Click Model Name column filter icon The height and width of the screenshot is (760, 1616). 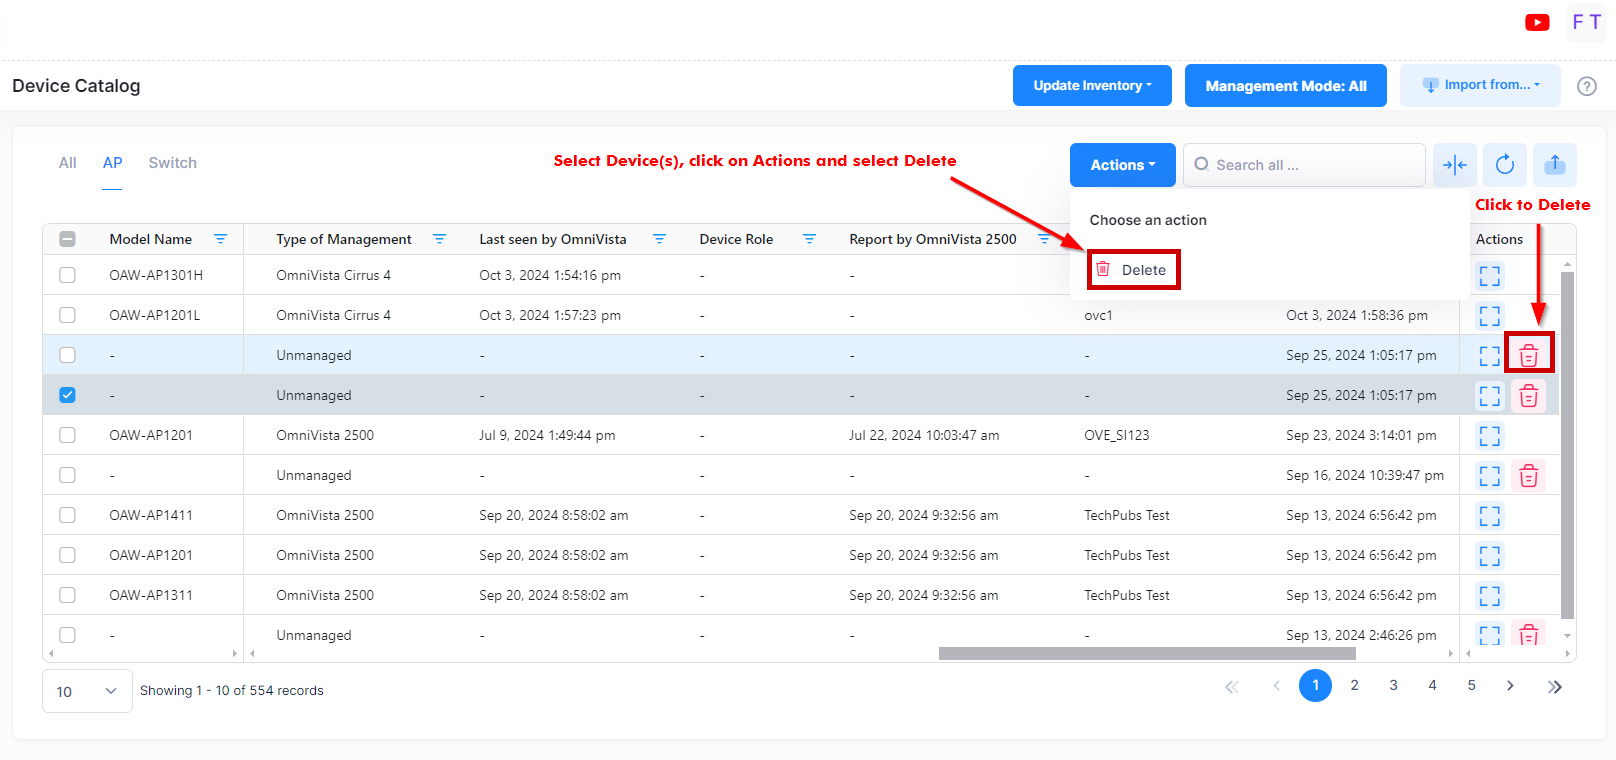(x=220, y=239)
